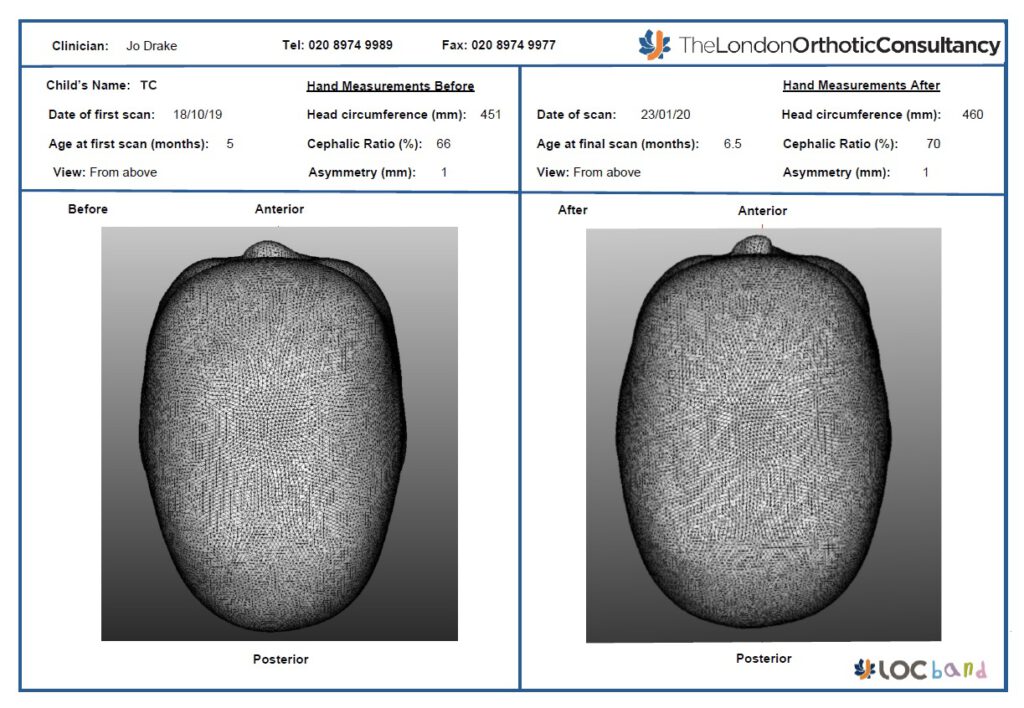Click the Child's Name value TC
This screenshot has width=1024, height=708.
click(148, 86)
